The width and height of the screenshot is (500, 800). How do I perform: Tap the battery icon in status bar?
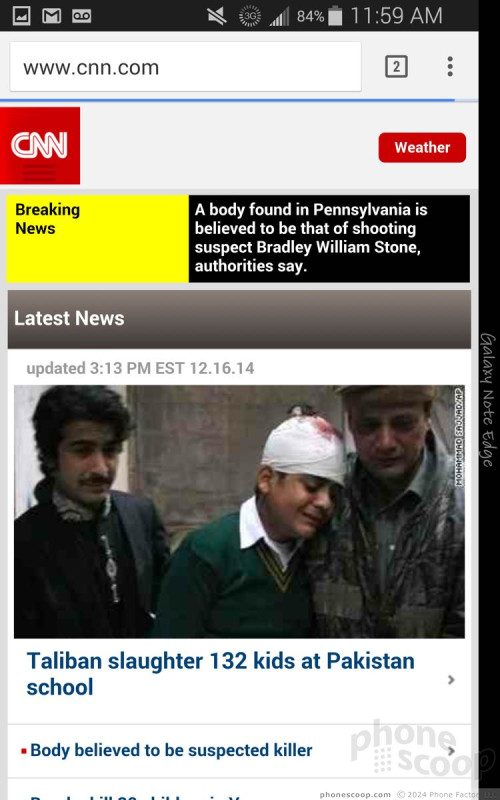(x=335, y=16)
